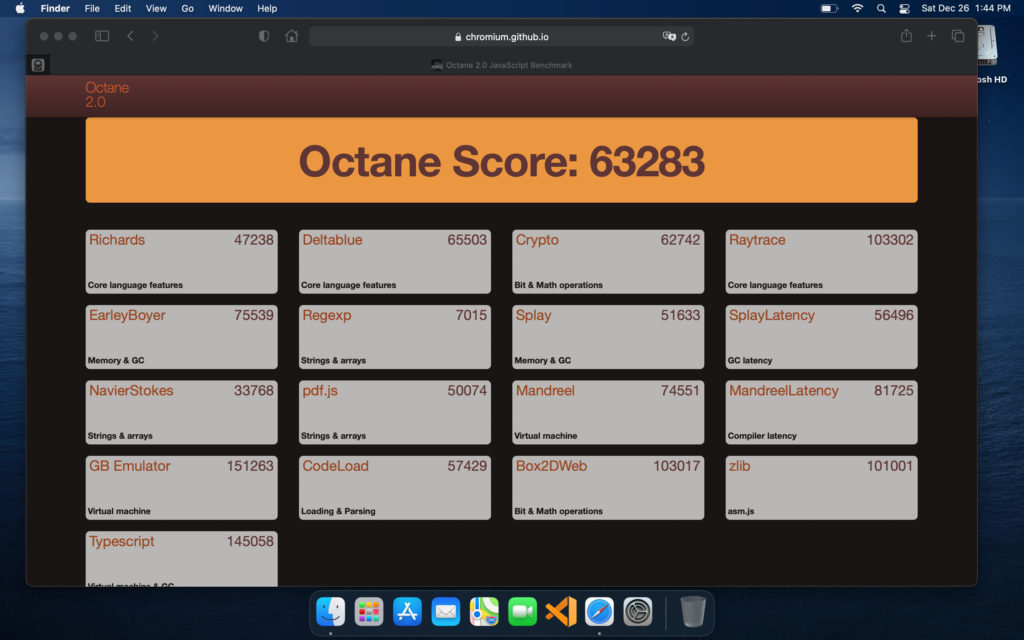Open Visual Studio Code from the Dock

(561, 612)
